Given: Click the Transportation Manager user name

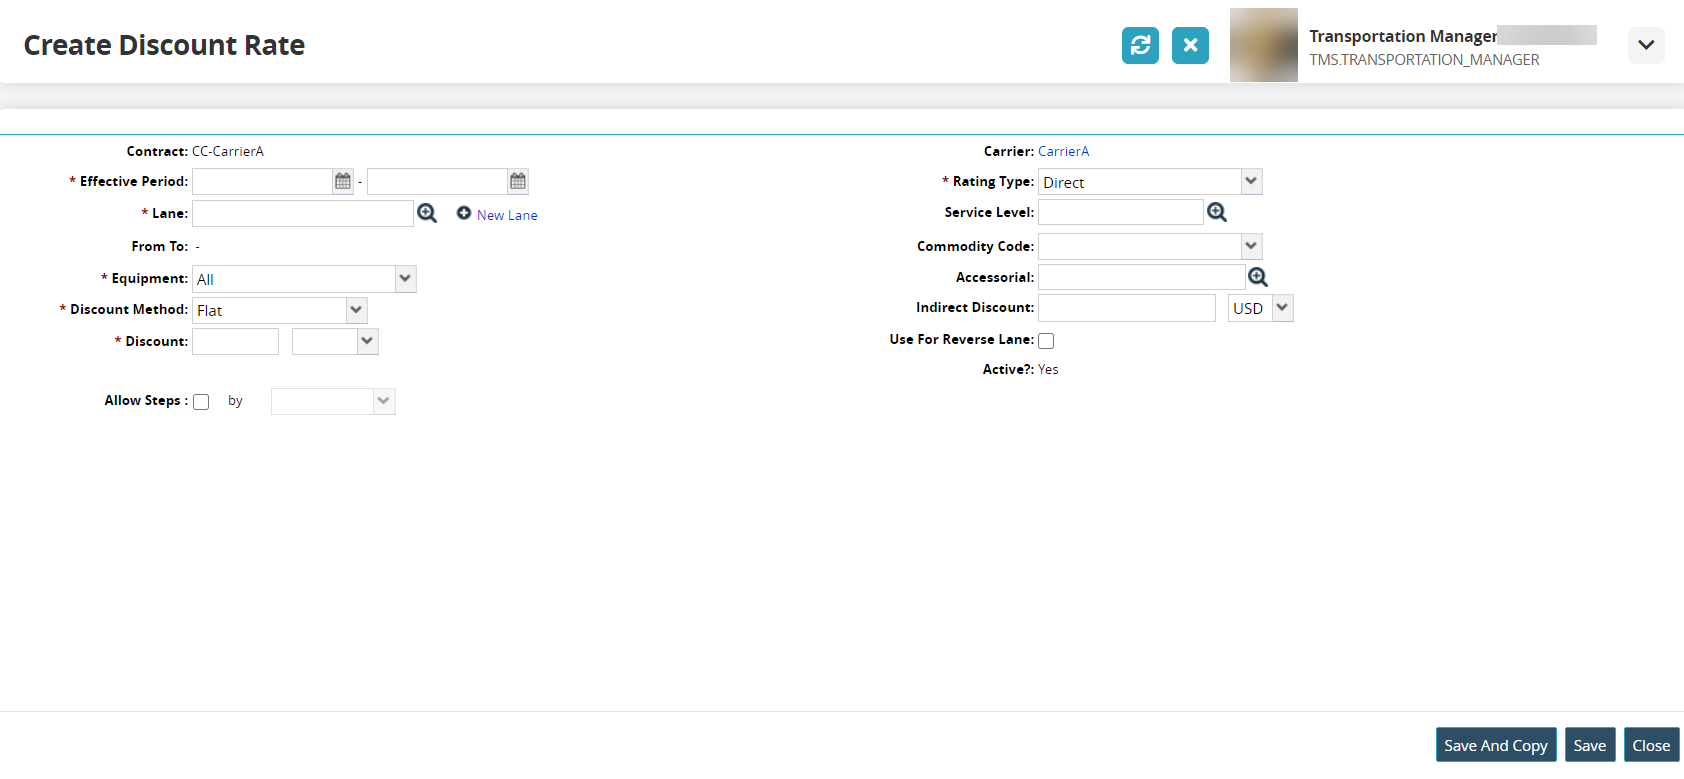Looking at the screenshot, I should pos(1403,36).
